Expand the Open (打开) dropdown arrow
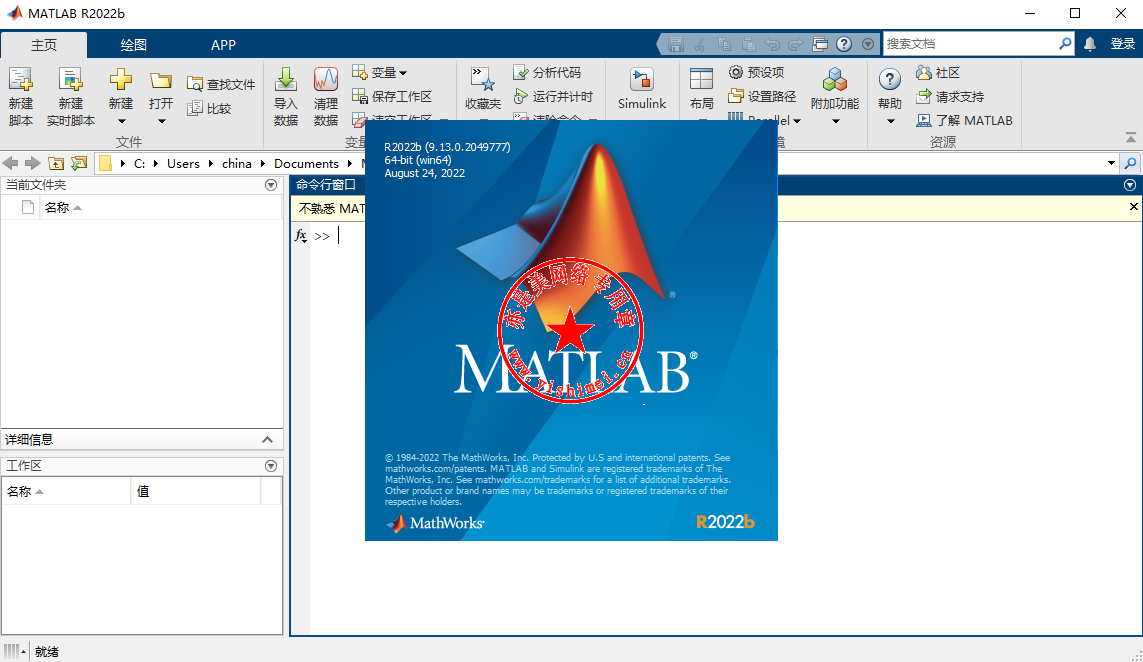 (x=162, y=121)
